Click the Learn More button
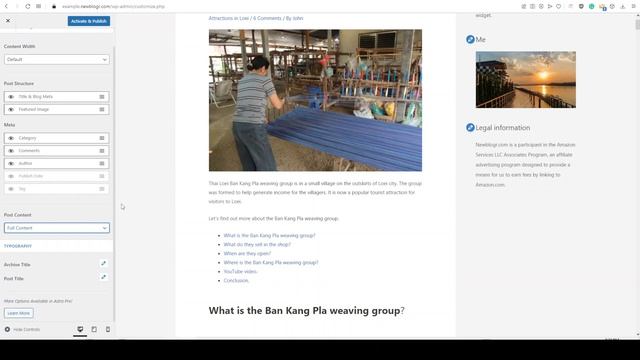This screenshot has height=360, width=640. click(19, 313)
